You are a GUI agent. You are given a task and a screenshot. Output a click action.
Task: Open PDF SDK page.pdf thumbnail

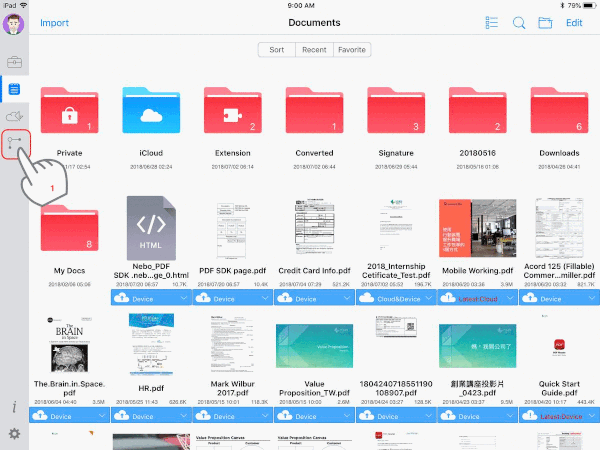[x=233, y=230]
